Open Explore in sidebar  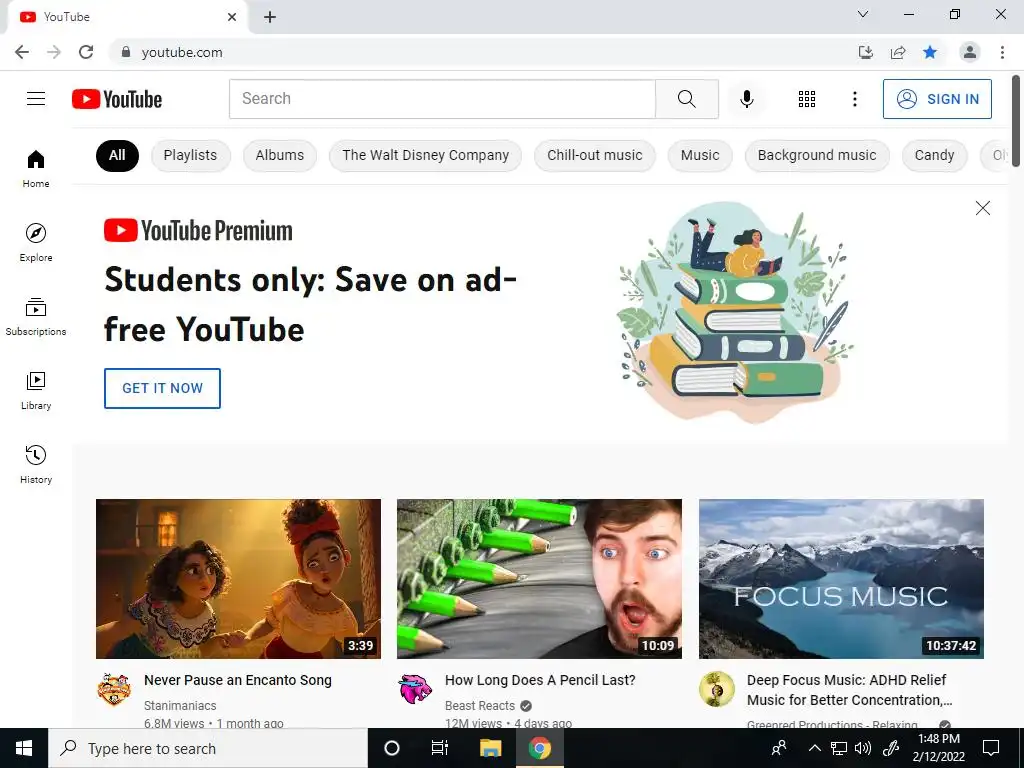point(36,242)
